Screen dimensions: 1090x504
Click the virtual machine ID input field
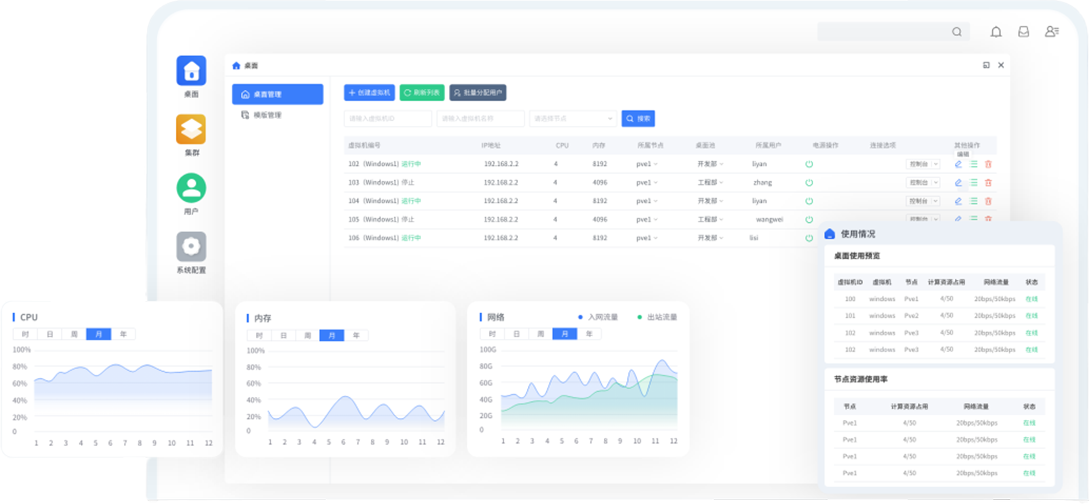pos(388,118)
